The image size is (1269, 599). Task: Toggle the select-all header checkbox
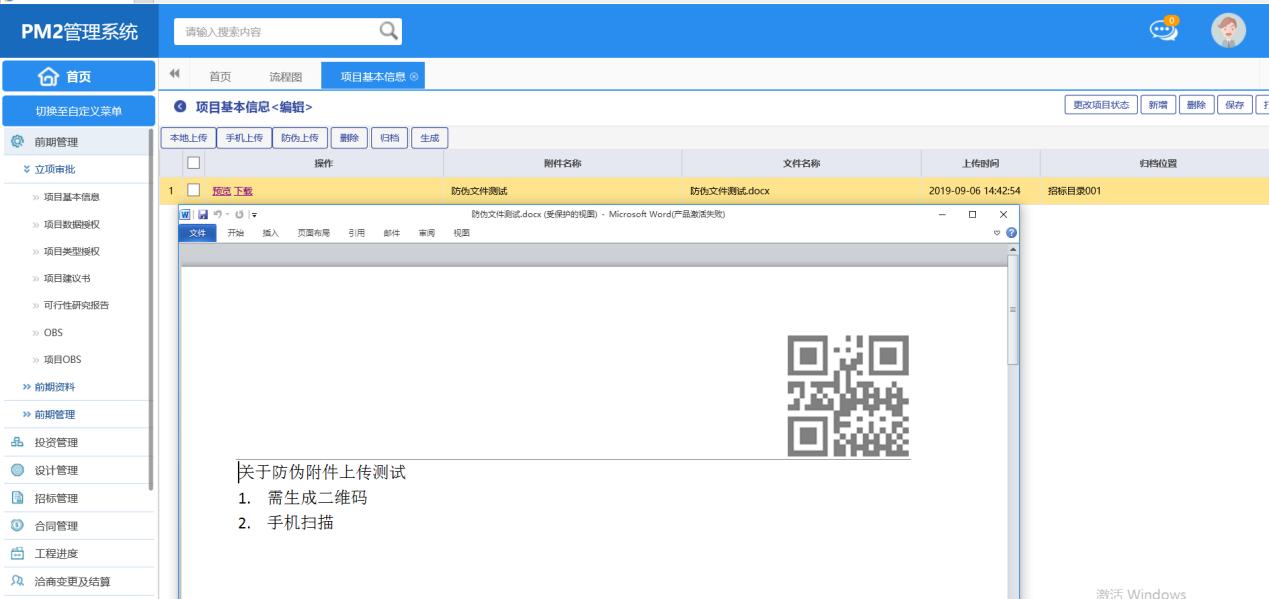click(x=194, y=163)
